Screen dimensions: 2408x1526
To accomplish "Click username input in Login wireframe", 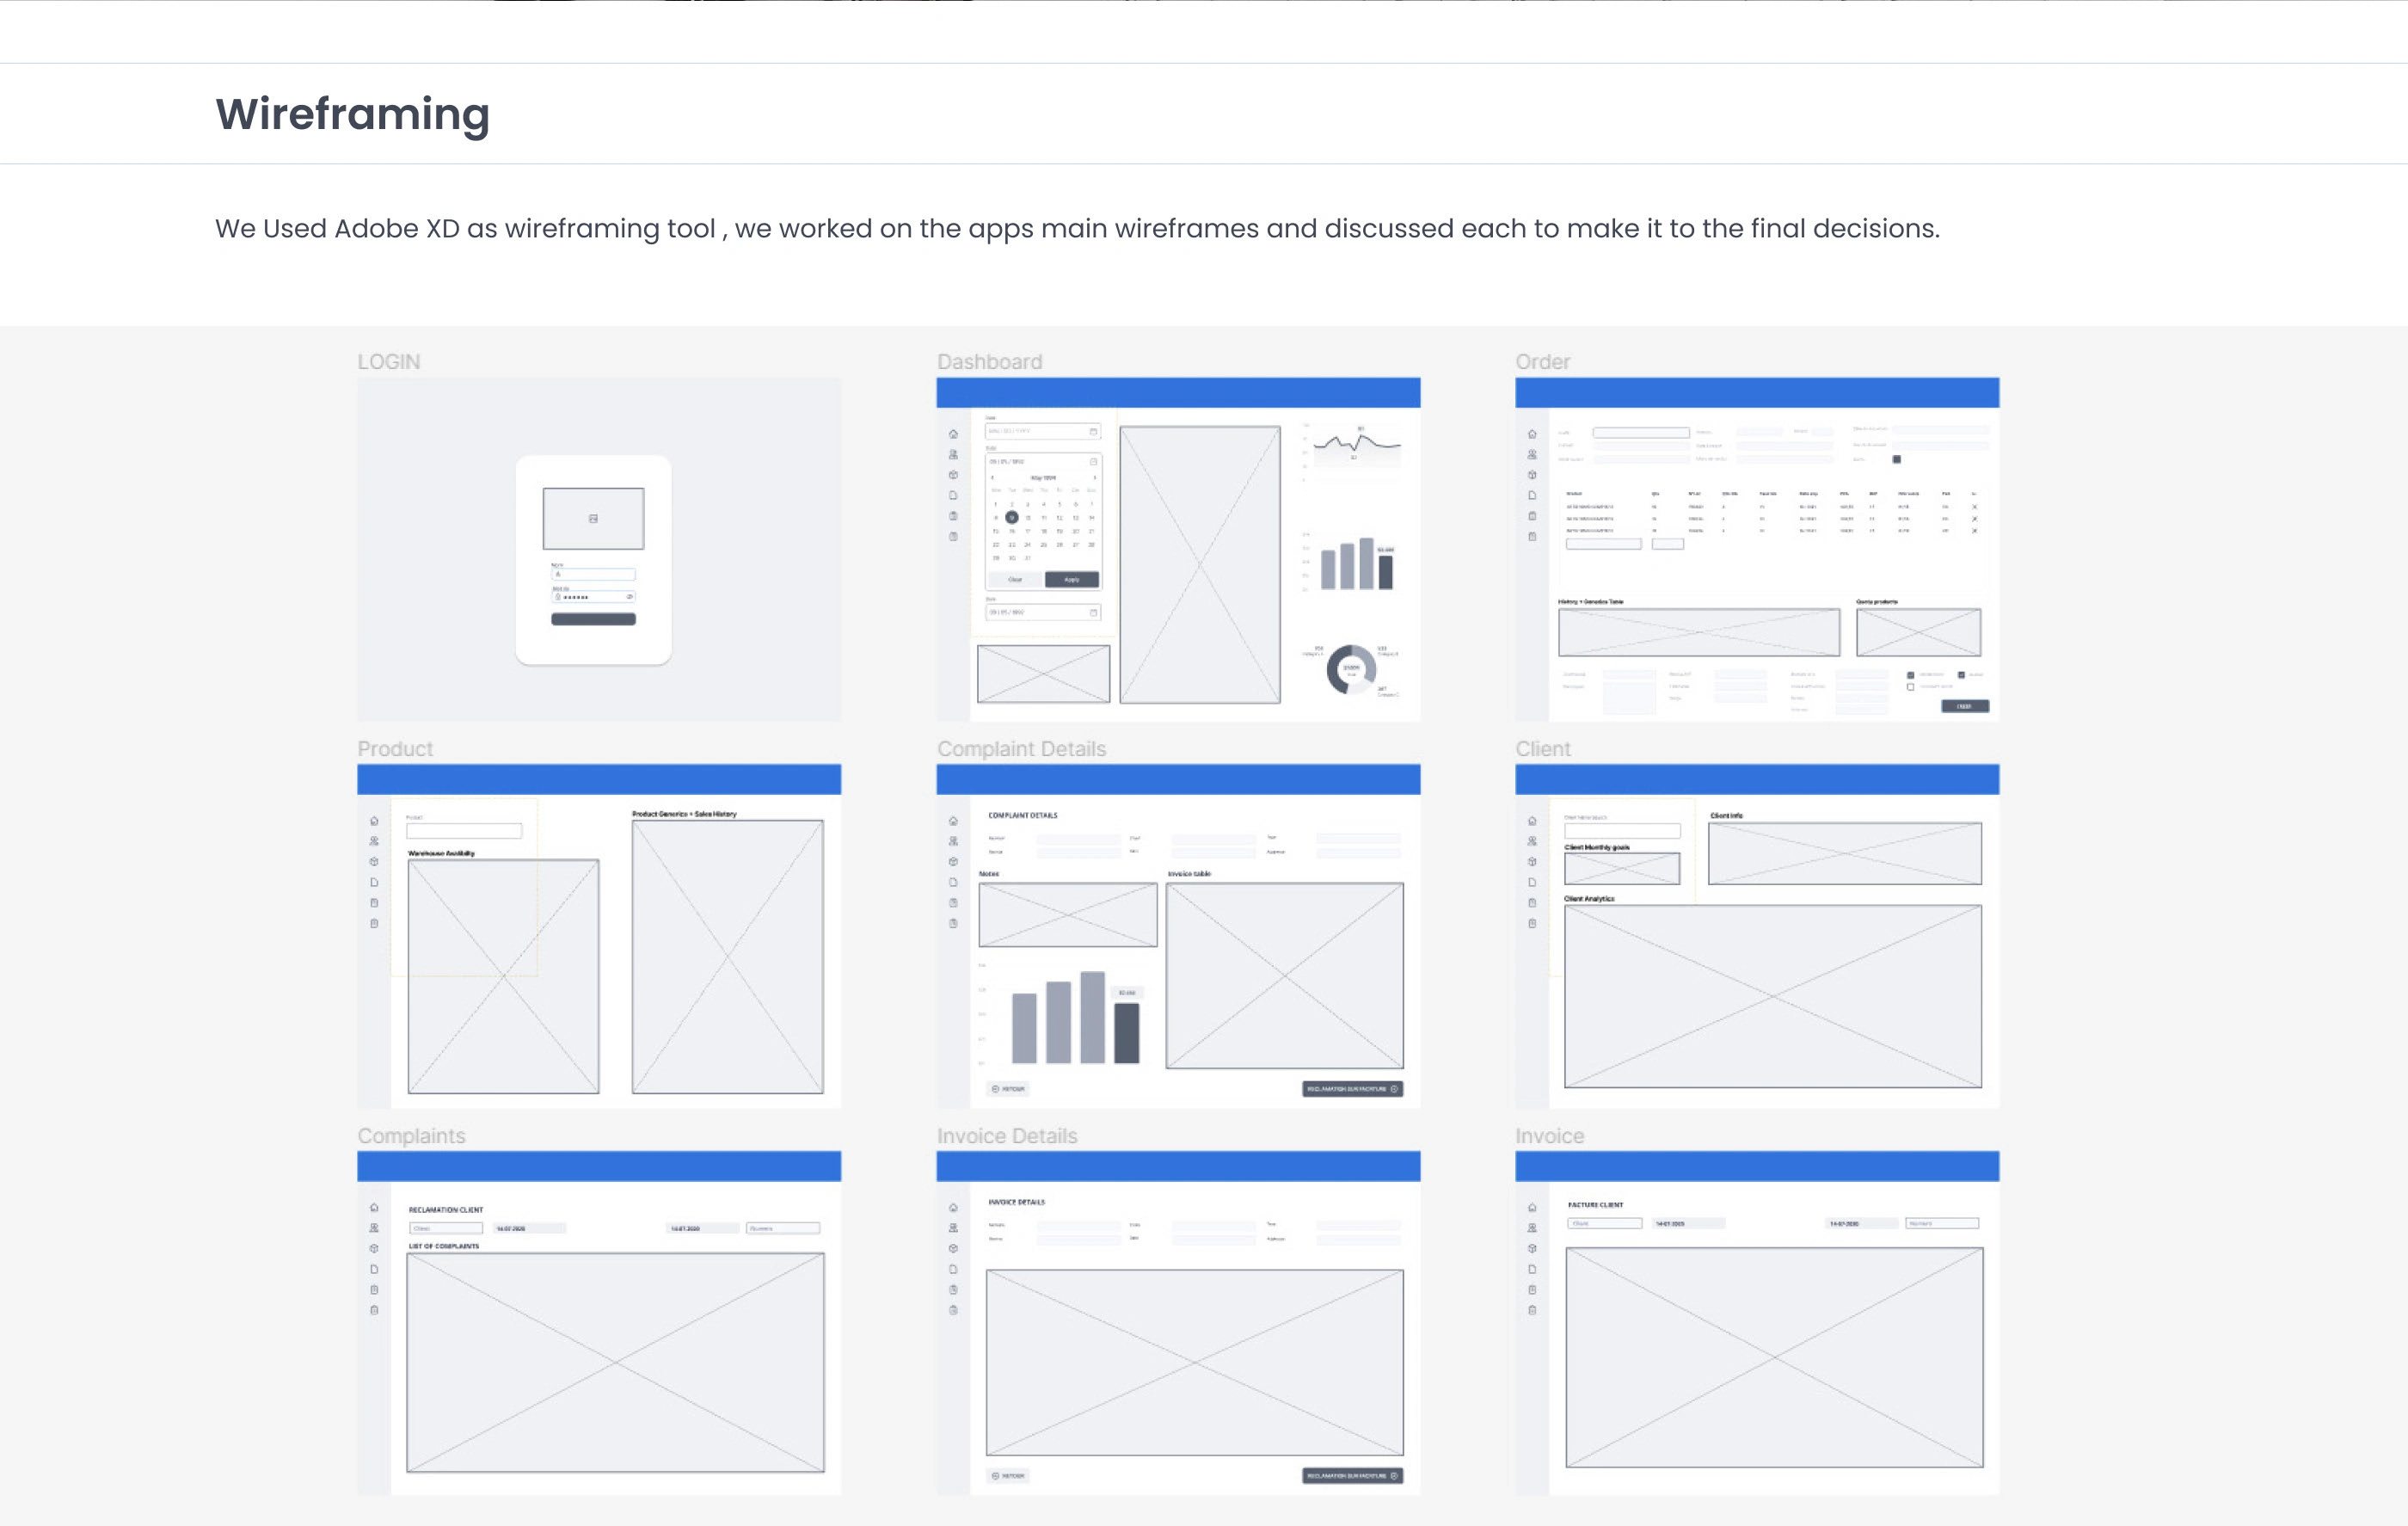I will point(594,575).
